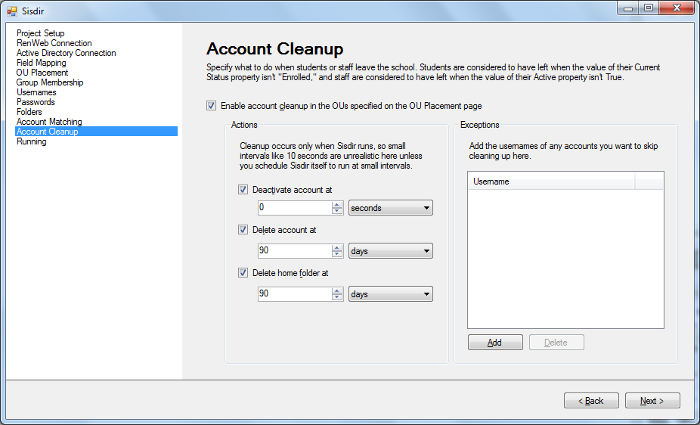Click the Back button
Image resolution: width=700 pixels, height=425 pixels.
[591, 400]
